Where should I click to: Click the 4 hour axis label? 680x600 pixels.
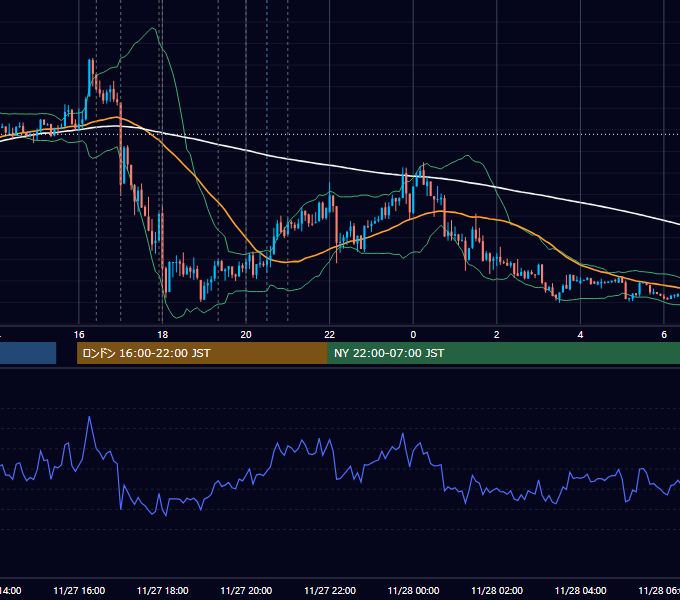coord(580,335)
